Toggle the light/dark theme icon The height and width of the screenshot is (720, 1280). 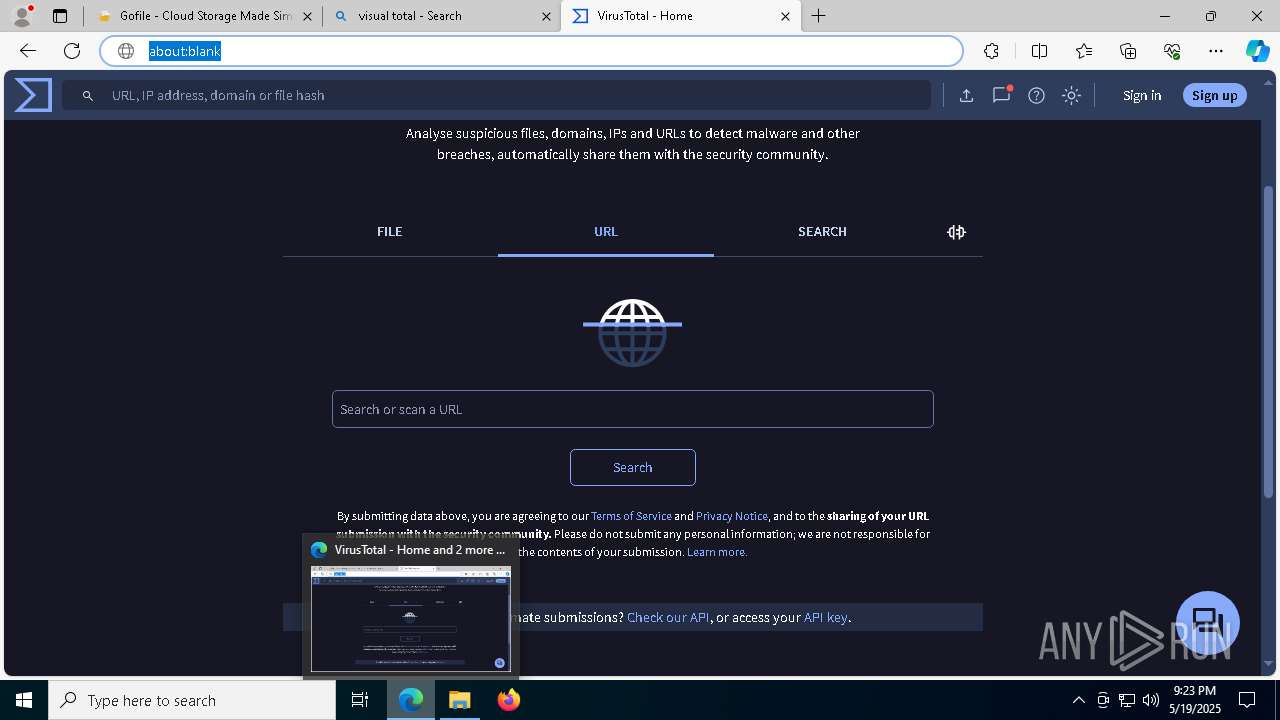(1071, 95)
